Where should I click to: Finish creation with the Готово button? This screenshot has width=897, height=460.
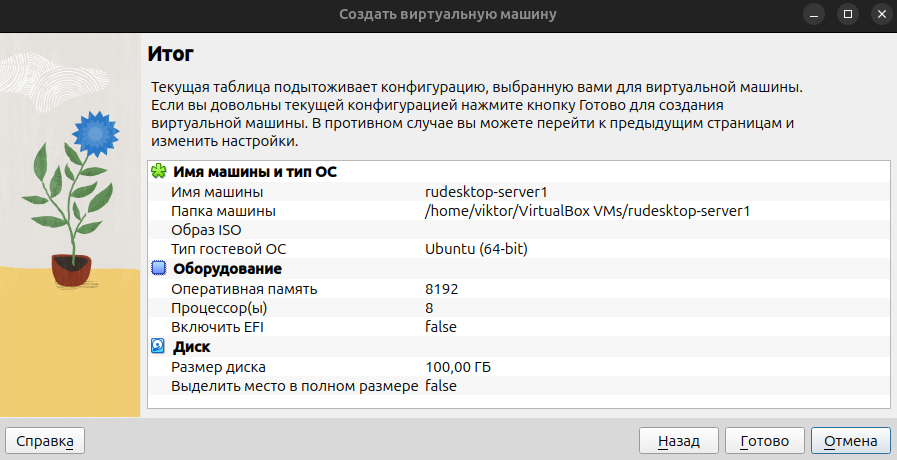pos(764,441)
